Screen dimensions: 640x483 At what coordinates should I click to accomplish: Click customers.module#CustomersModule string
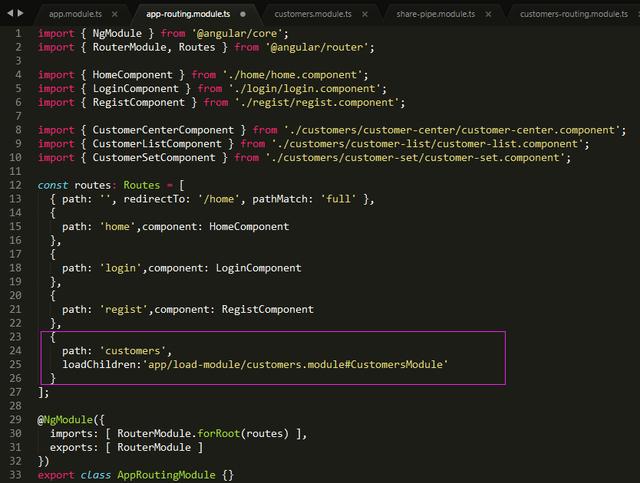(296, 364)
